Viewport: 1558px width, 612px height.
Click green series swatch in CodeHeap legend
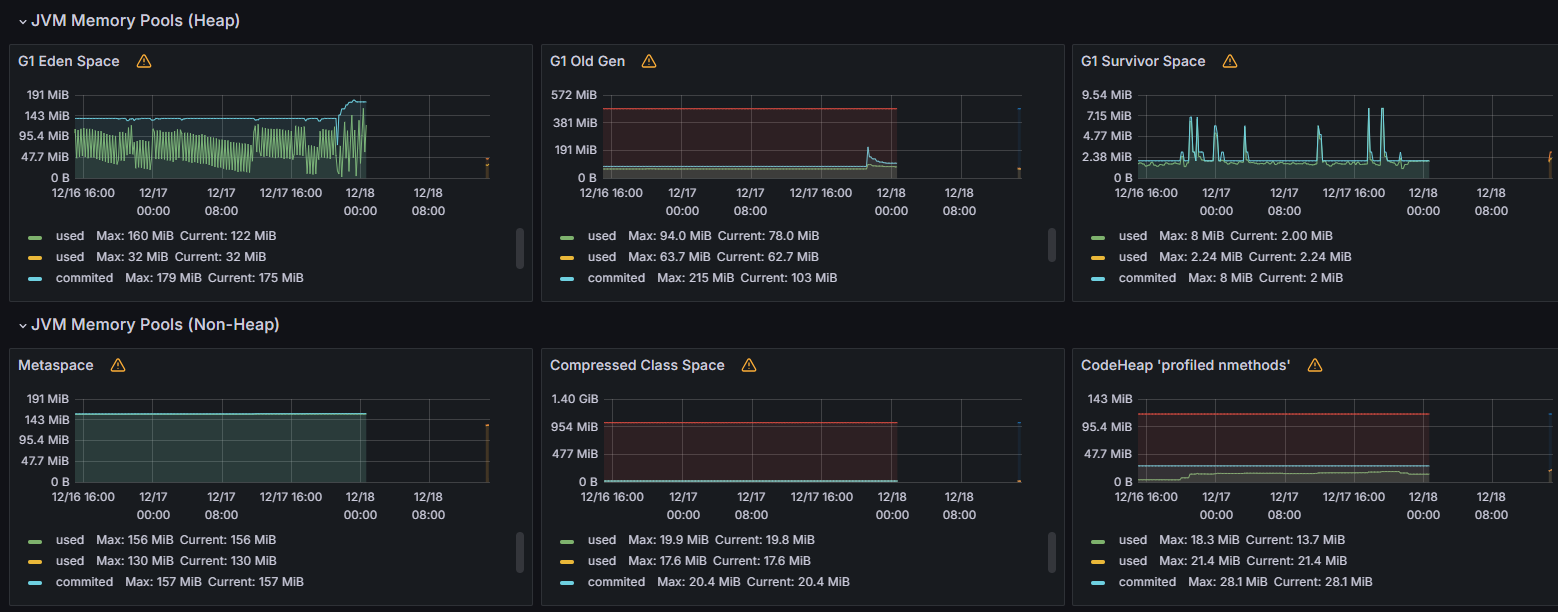pos(1098,541)
